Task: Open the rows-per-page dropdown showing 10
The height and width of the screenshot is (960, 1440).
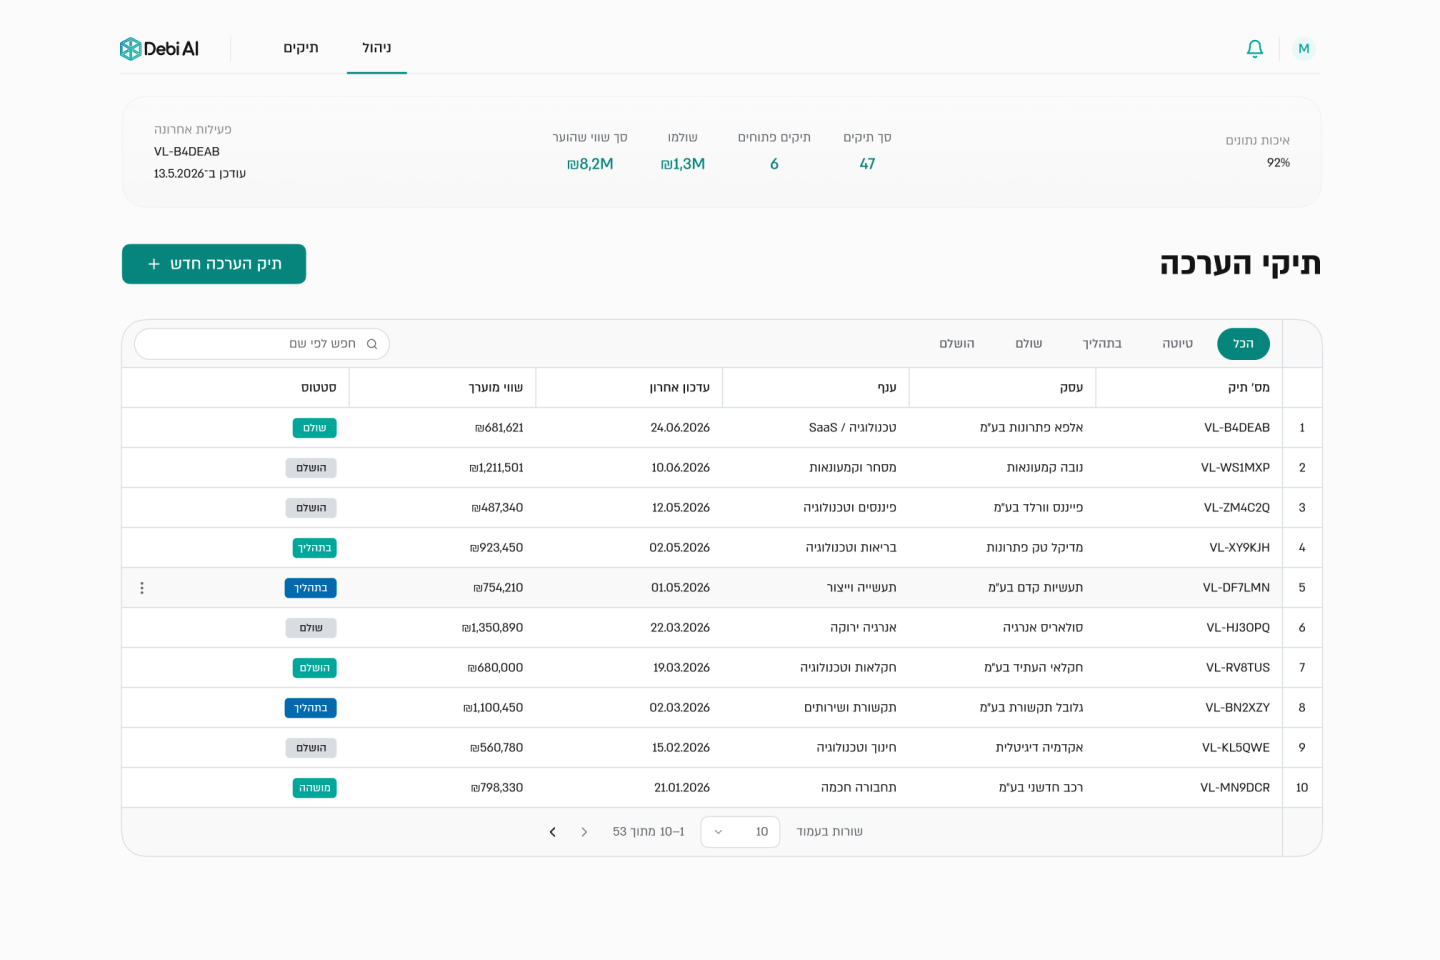Action: [x=740, y=832]
